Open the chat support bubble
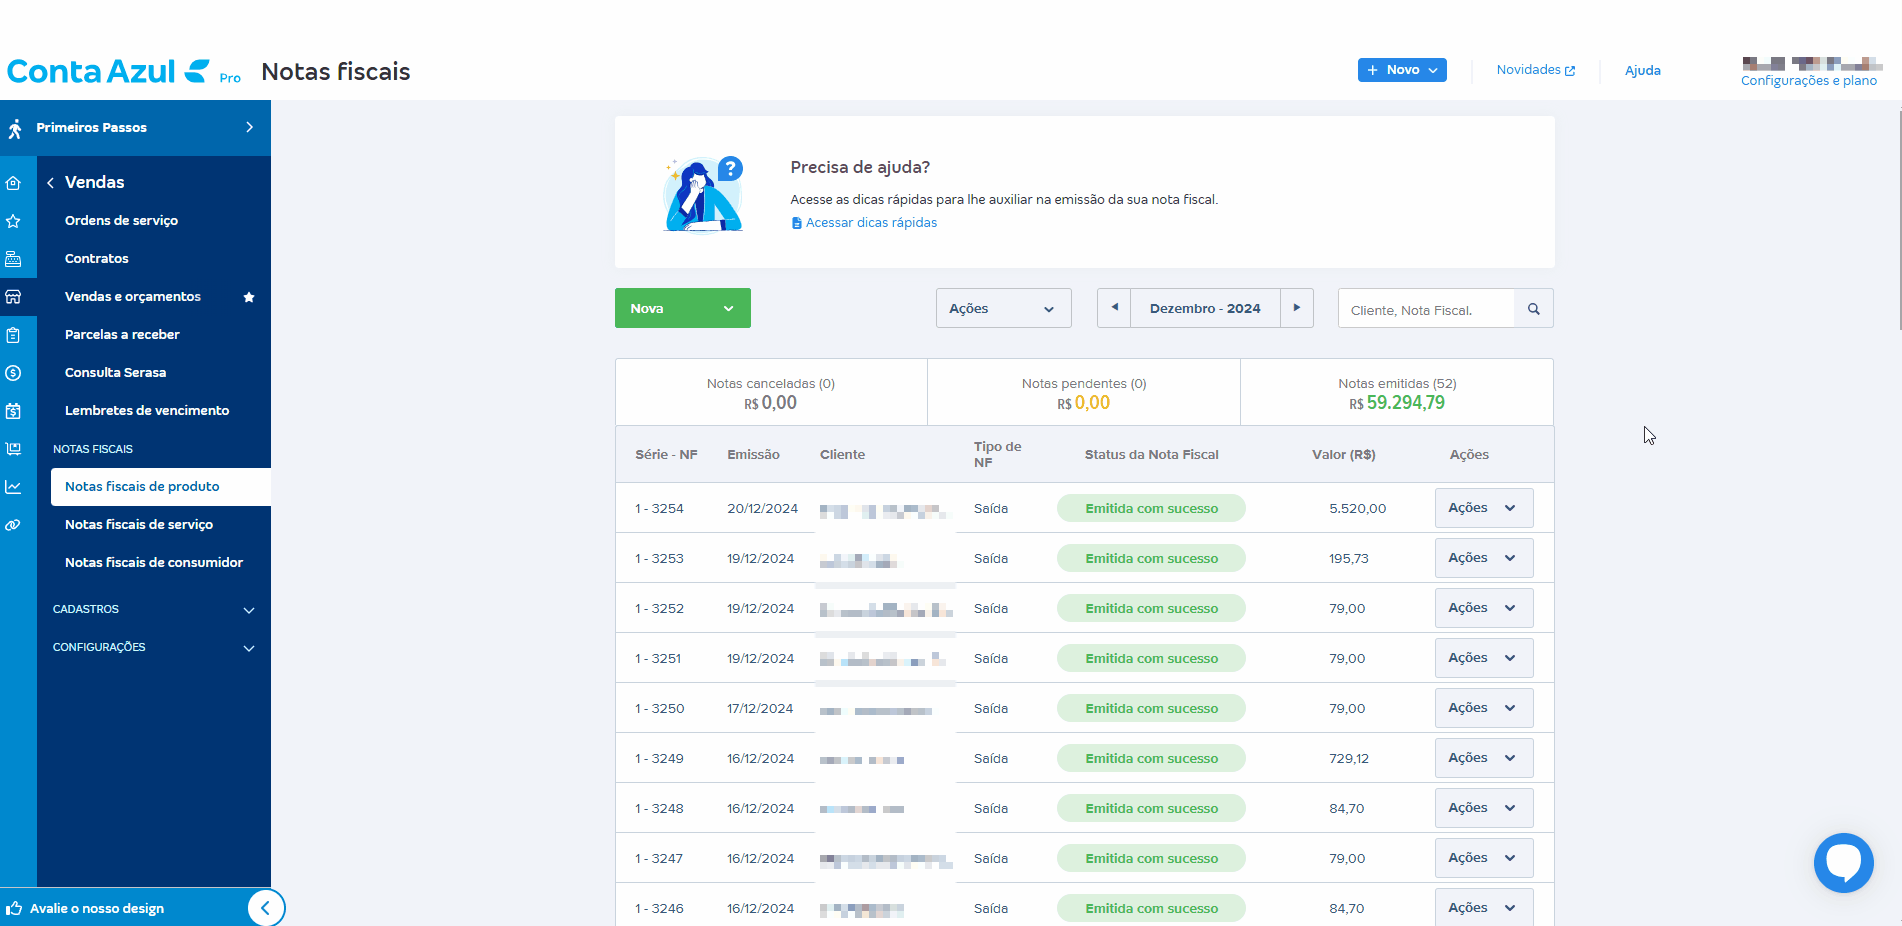Screen dimensions: 1902x926 click(x=1843, y=862)
